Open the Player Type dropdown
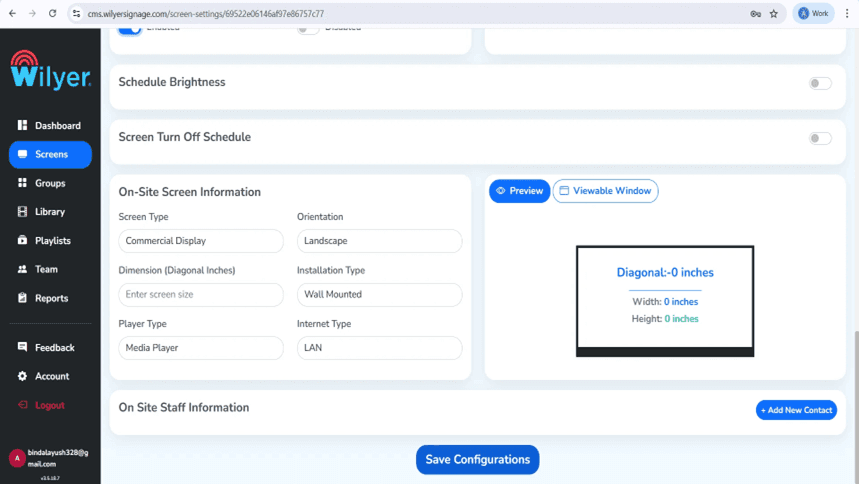The width and height of the screenshot is (859, 484). pos(201,348)
